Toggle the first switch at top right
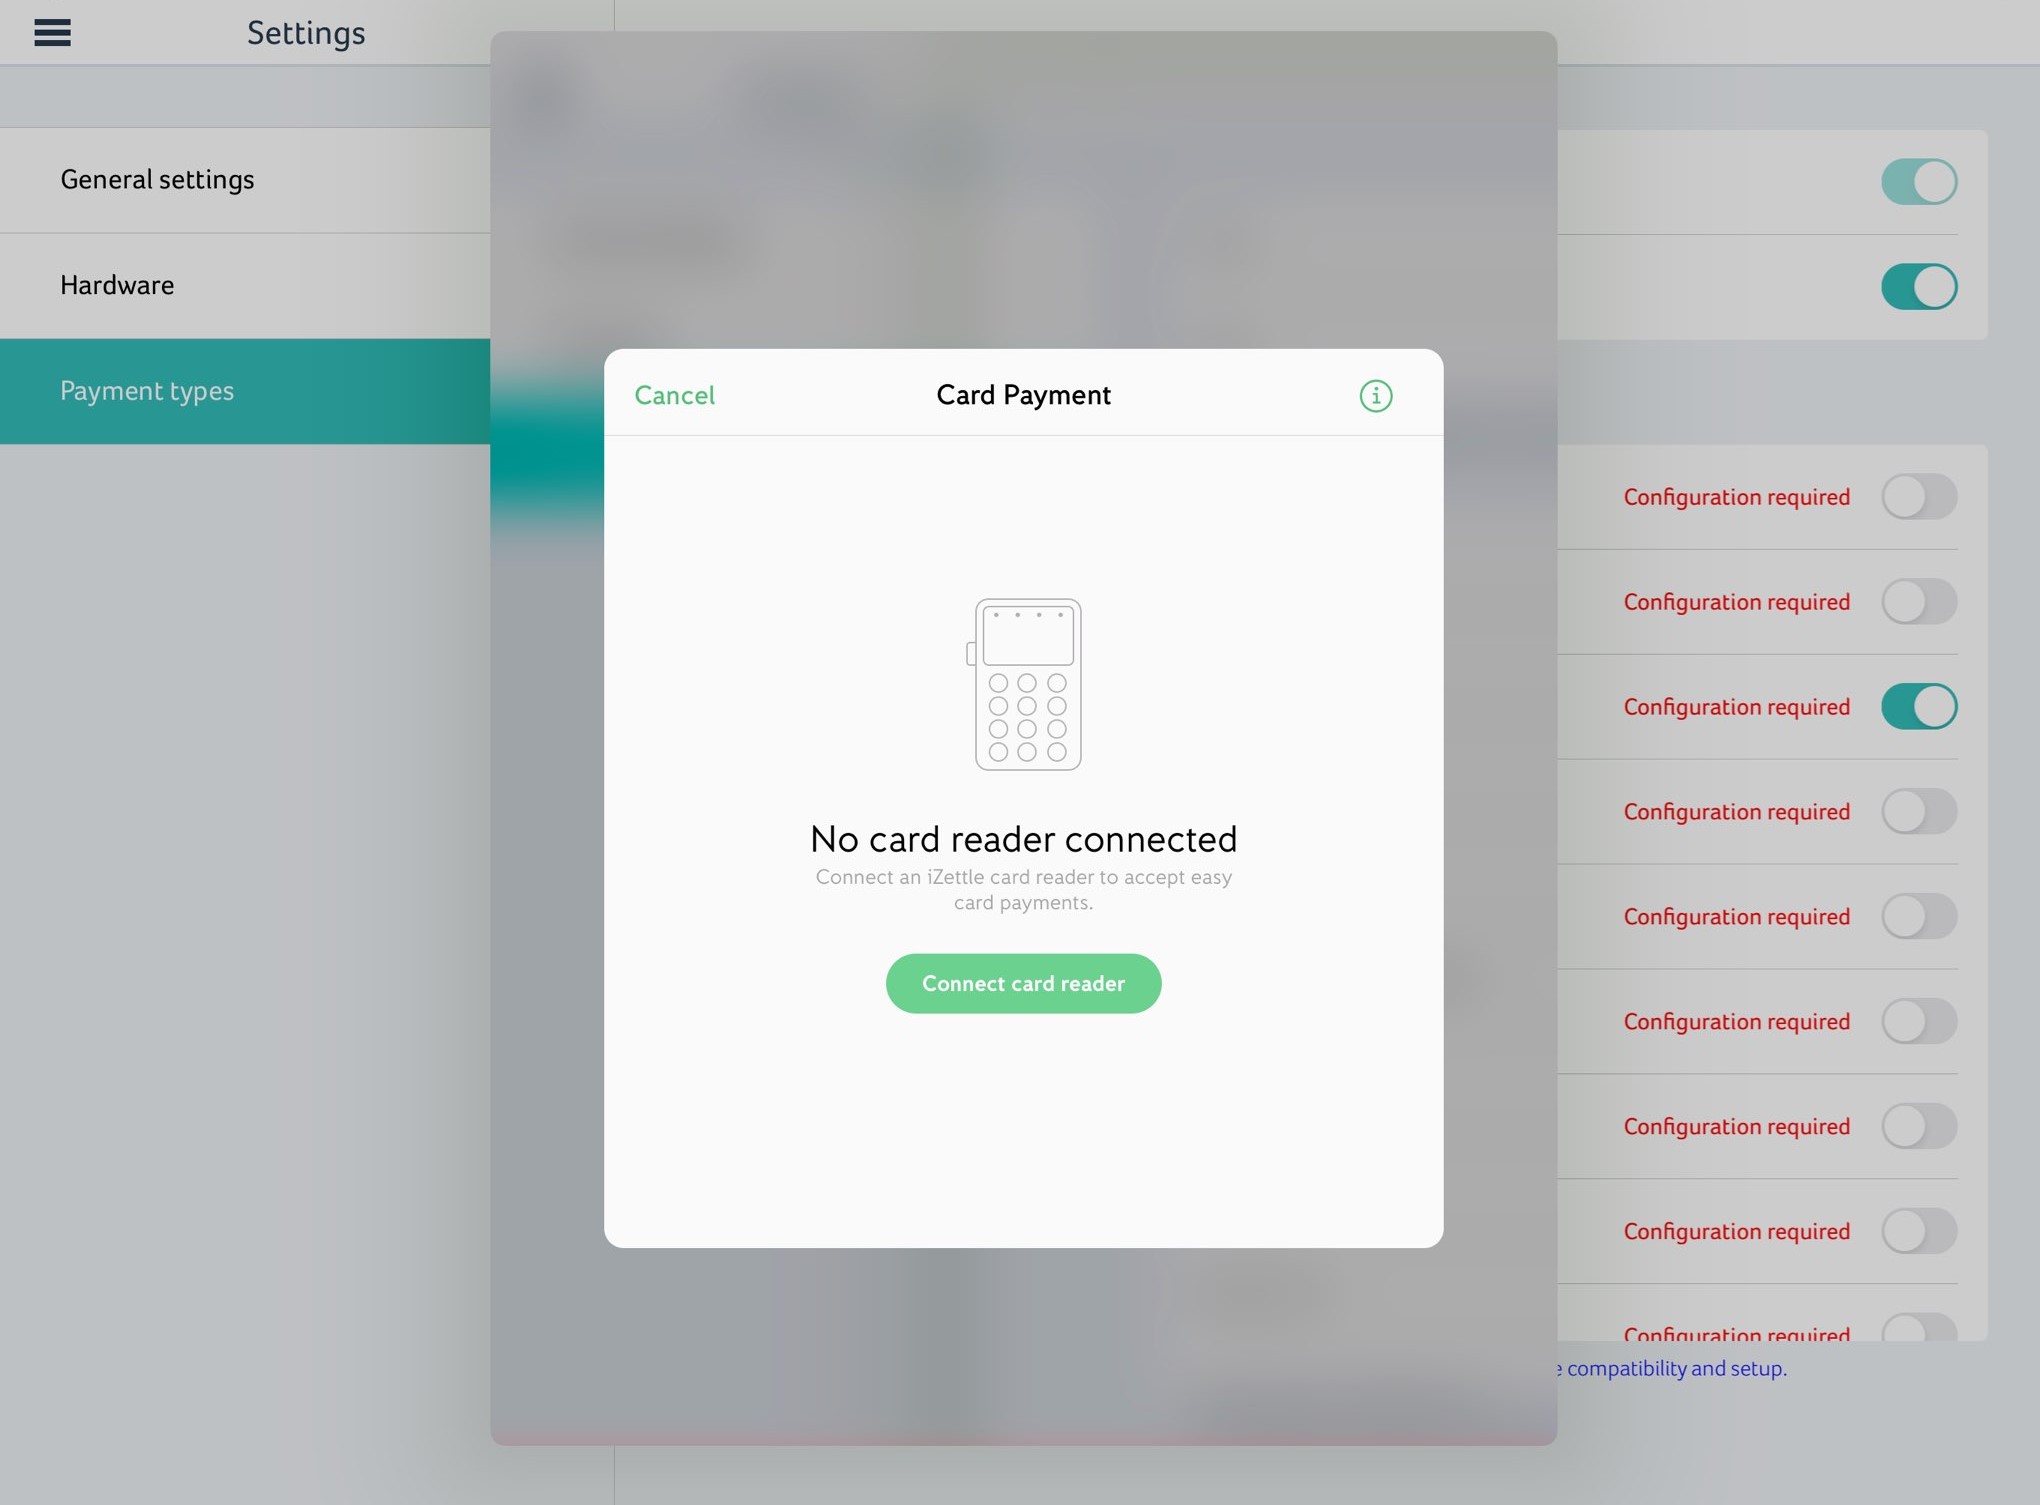 pyautogui.click(x=1917, y=182)
